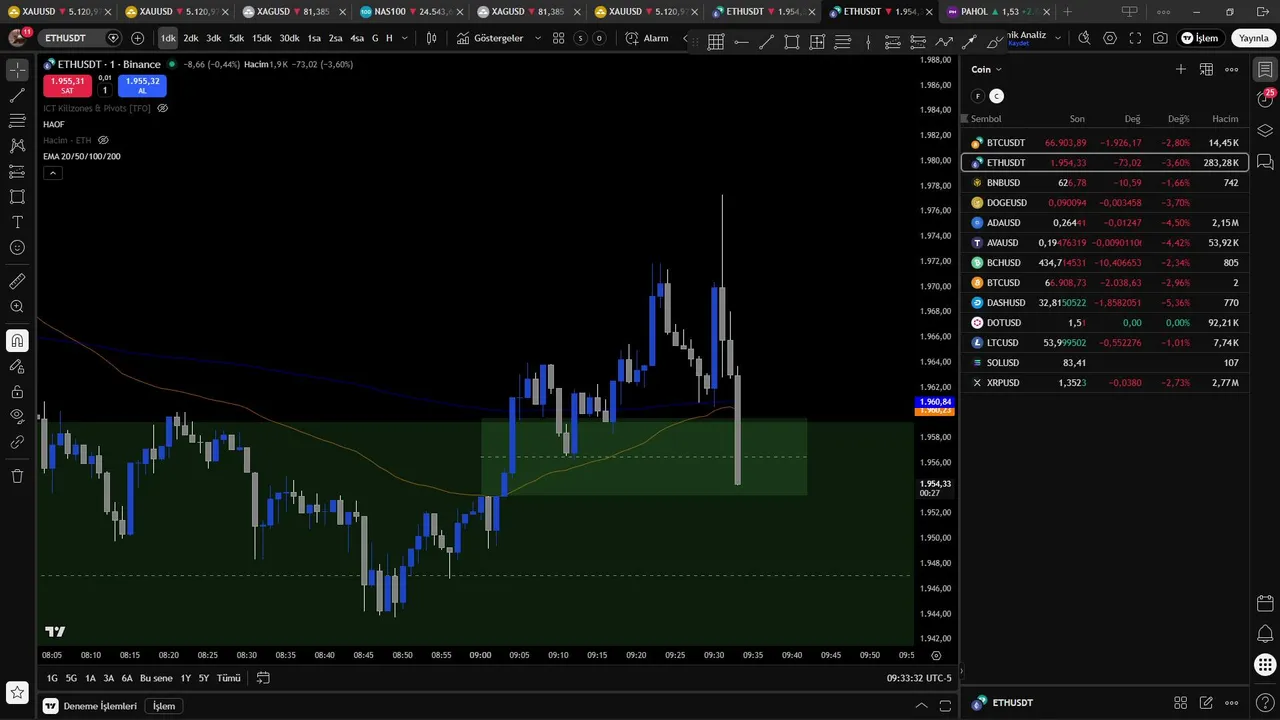Image resolution: width=1280 pixels, height=720 pixels.
Task: Click the blue AL buy button
Action: [x=142, y=85]
